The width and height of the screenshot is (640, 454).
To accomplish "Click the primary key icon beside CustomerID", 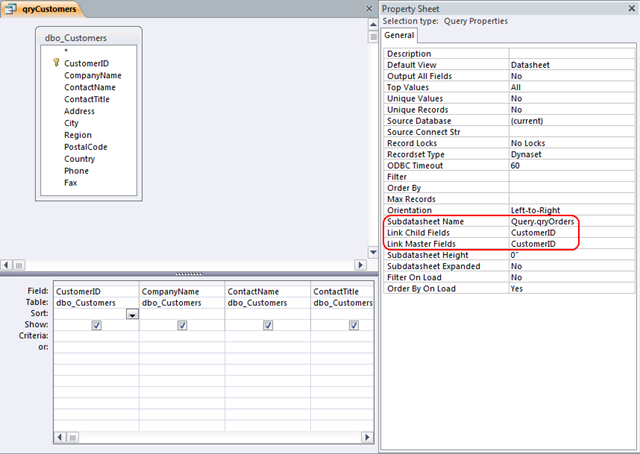I will coord(57,63).
